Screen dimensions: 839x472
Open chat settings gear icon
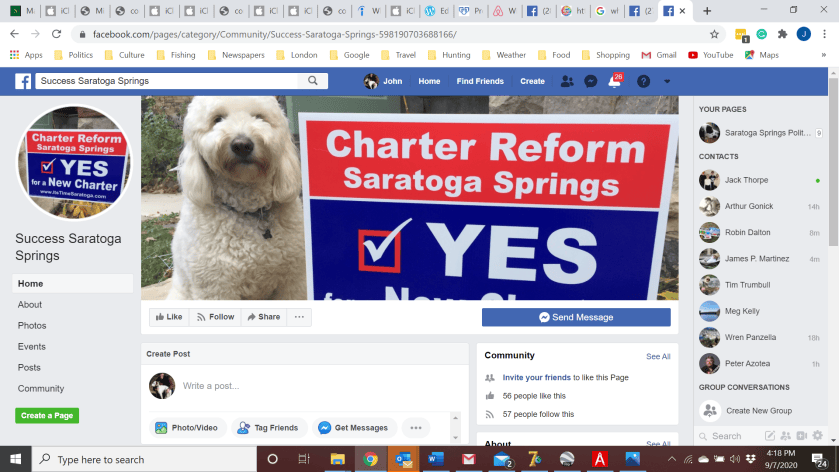point(818,436)
